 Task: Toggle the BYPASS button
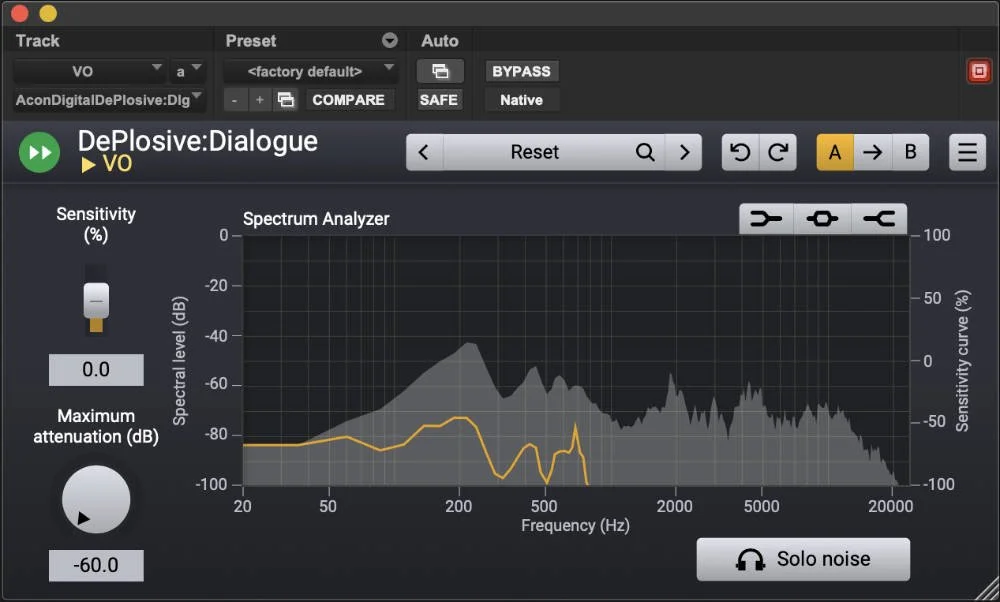tap(522, 71)
